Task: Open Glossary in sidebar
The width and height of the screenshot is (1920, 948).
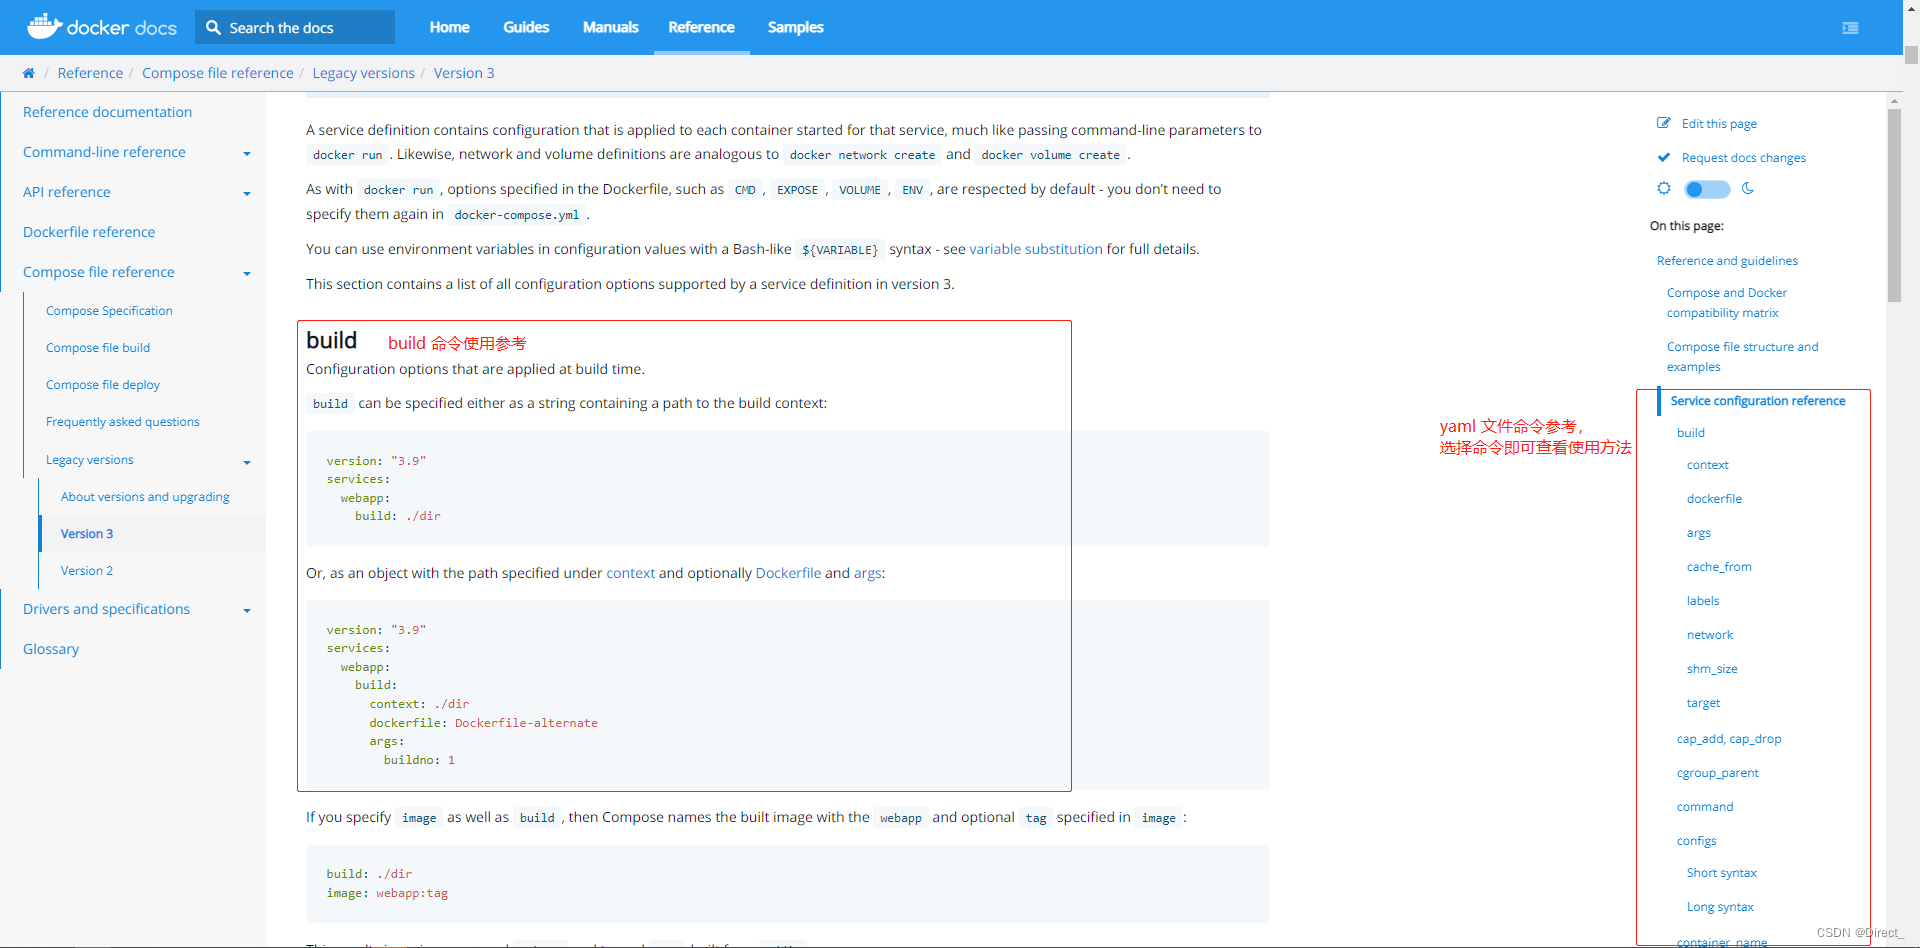Action: coord(51,649)
